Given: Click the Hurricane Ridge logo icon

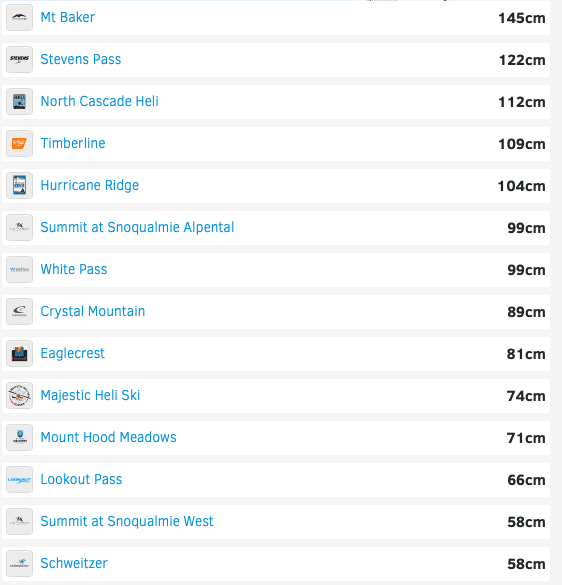Looking at the screenshot, I should [19, 185].
